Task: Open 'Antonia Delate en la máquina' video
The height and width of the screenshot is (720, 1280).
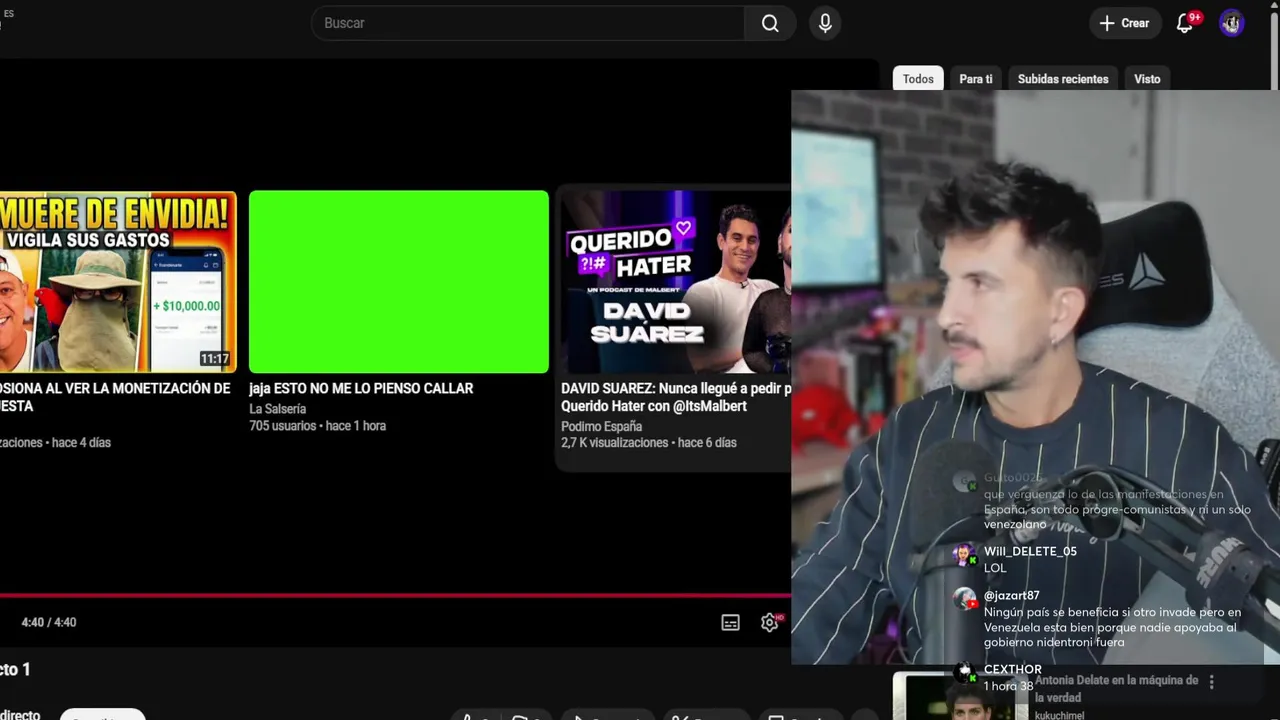Action: click(x=1116, y=689)
